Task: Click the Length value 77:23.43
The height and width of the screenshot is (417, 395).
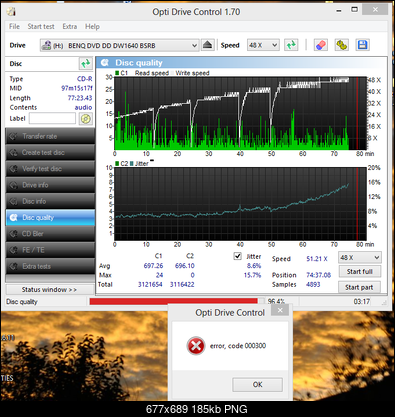Action: (x=80, y=98)
